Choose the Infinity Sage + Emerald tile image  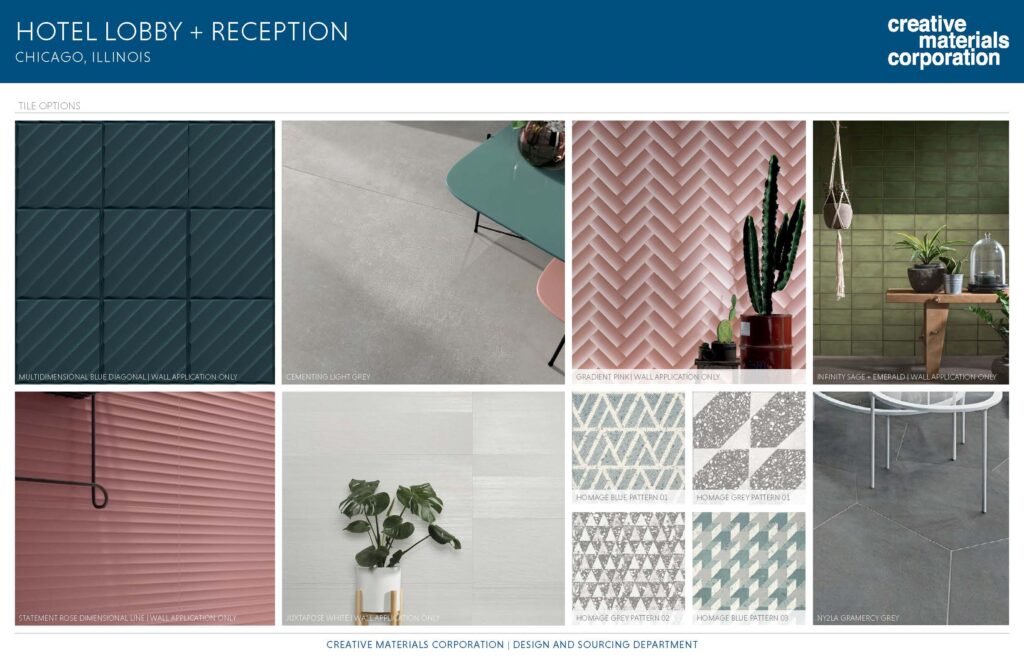pyautogui.click(x=911, y=252)
